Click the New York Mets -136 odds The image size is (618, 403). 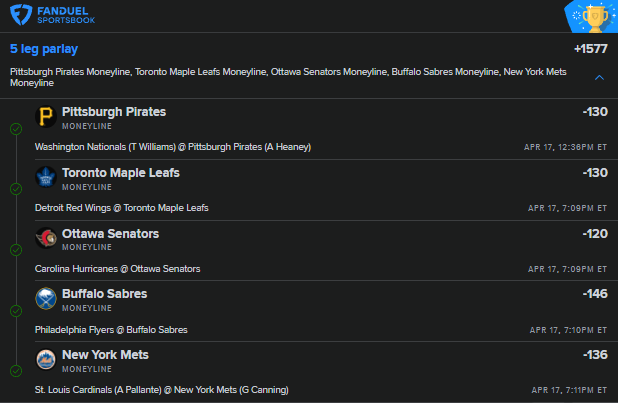(594, 354)
